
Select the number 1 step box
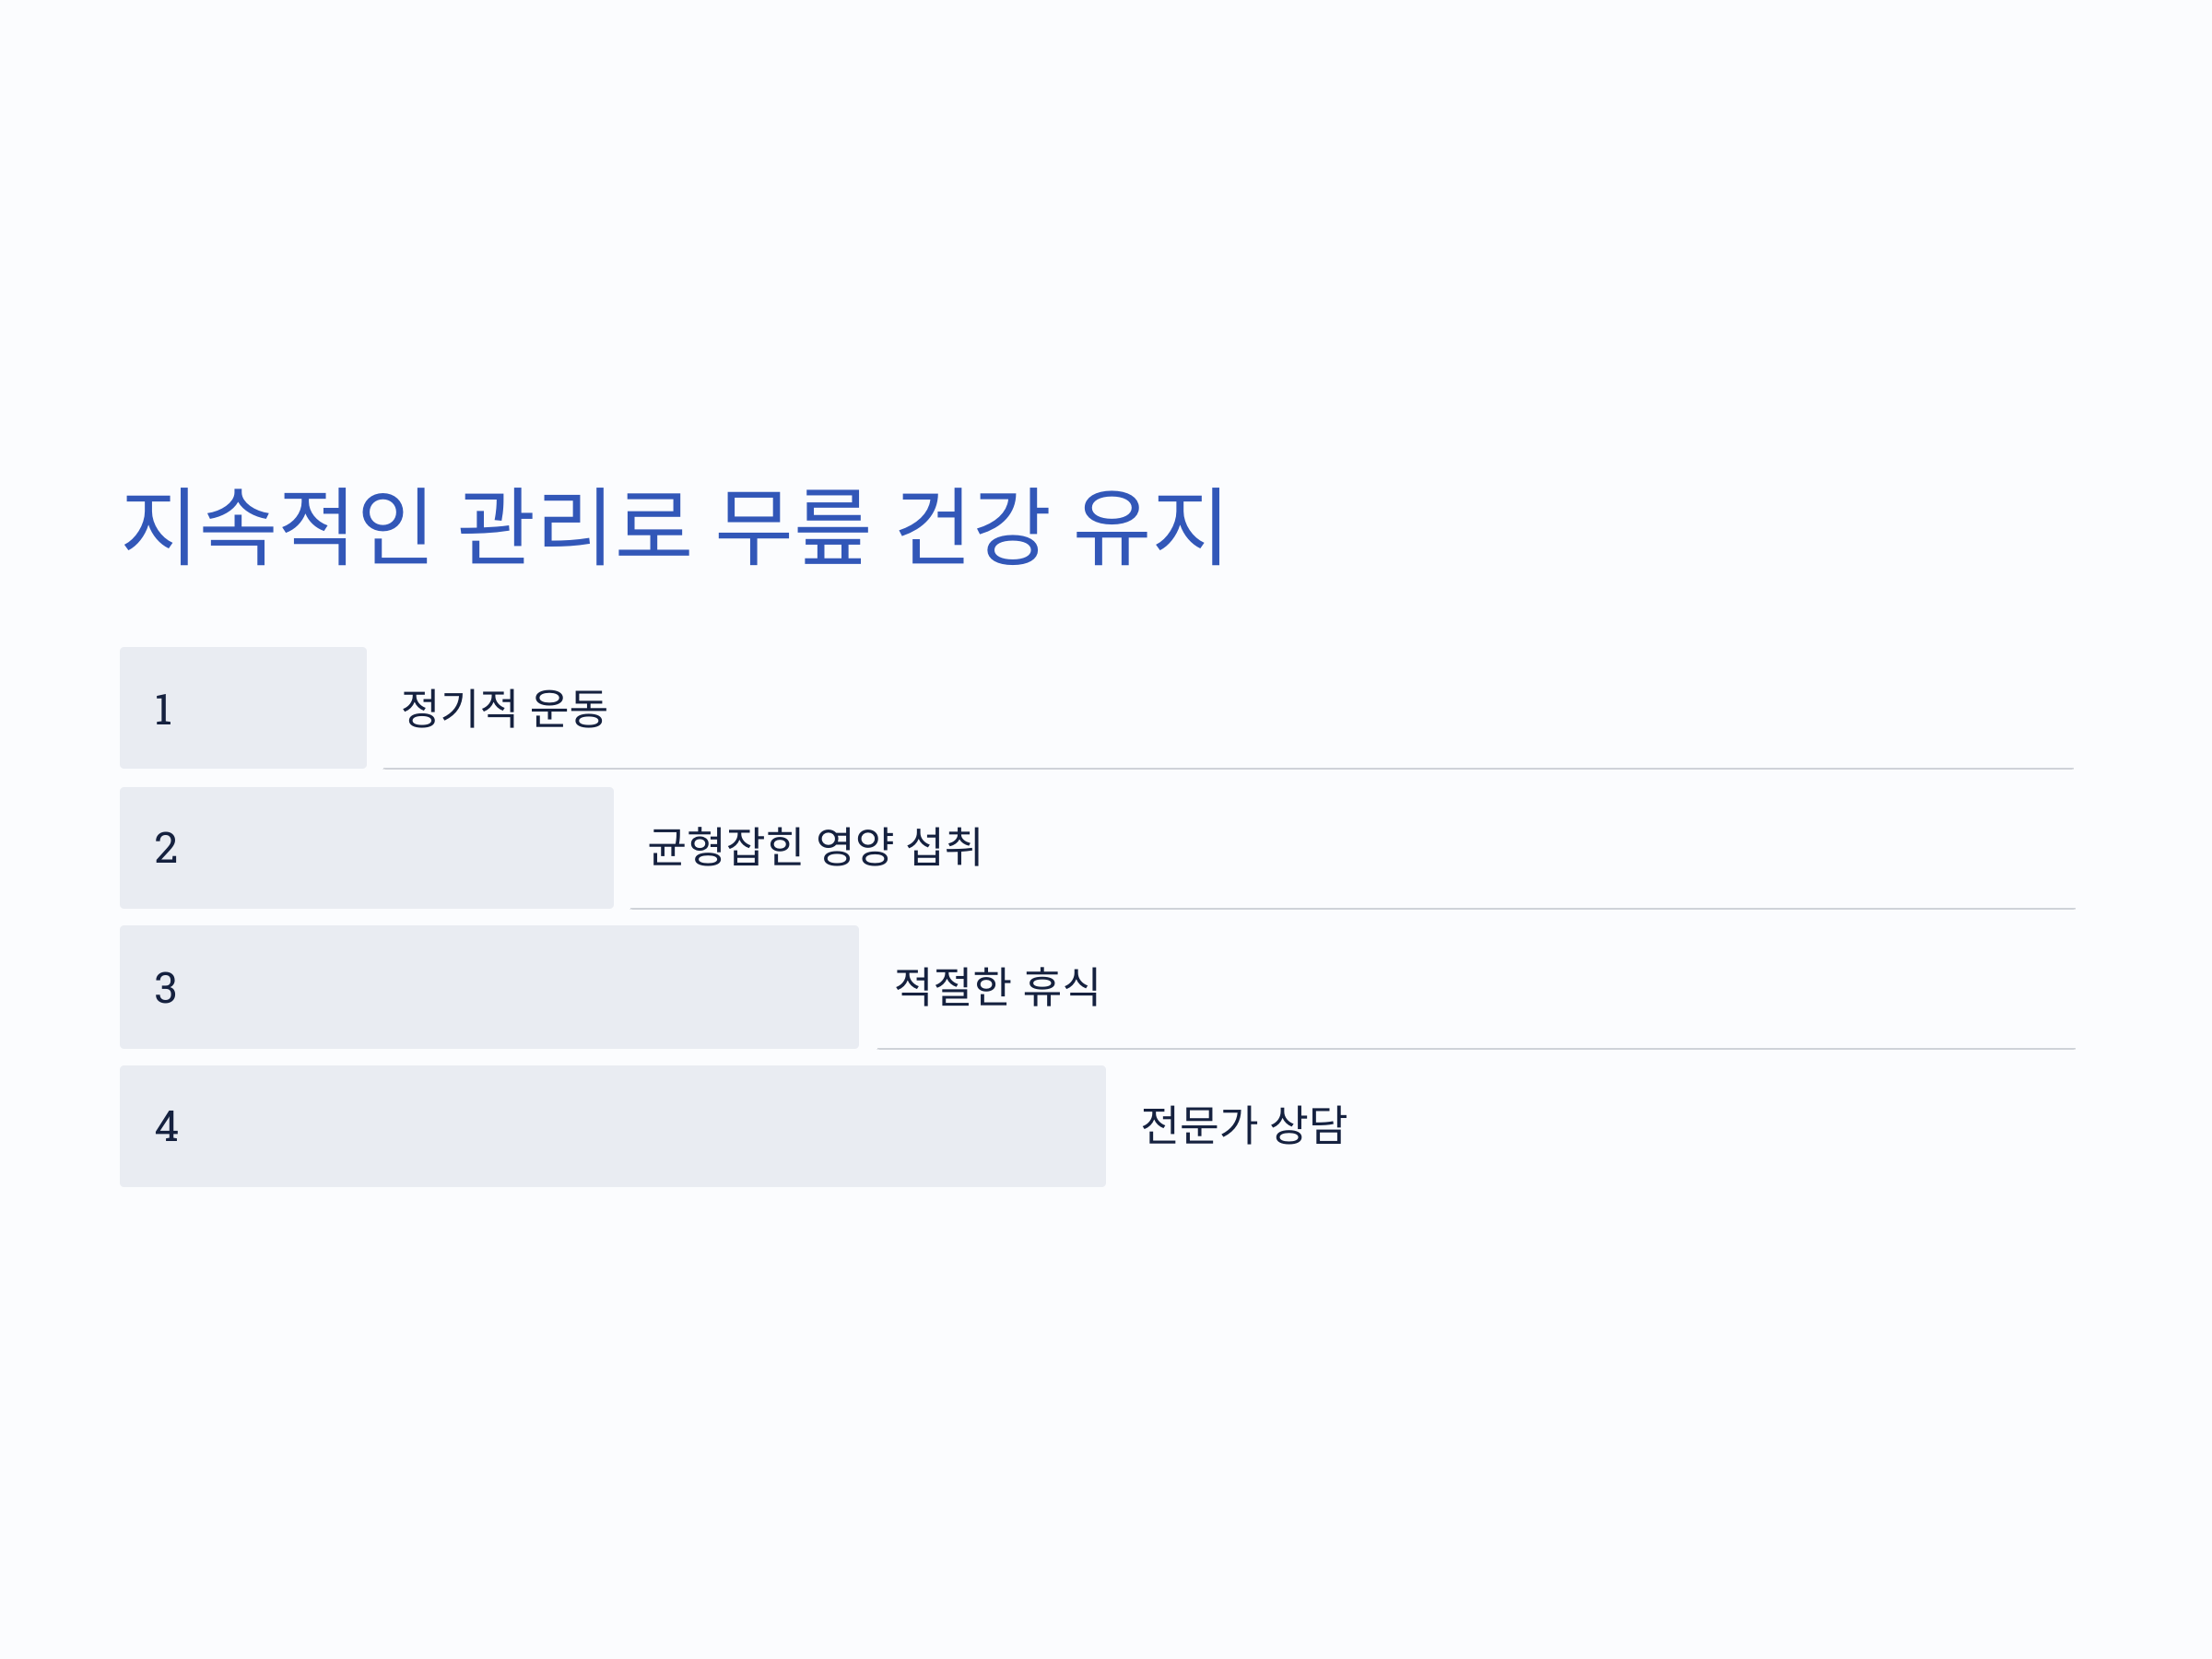243,707
